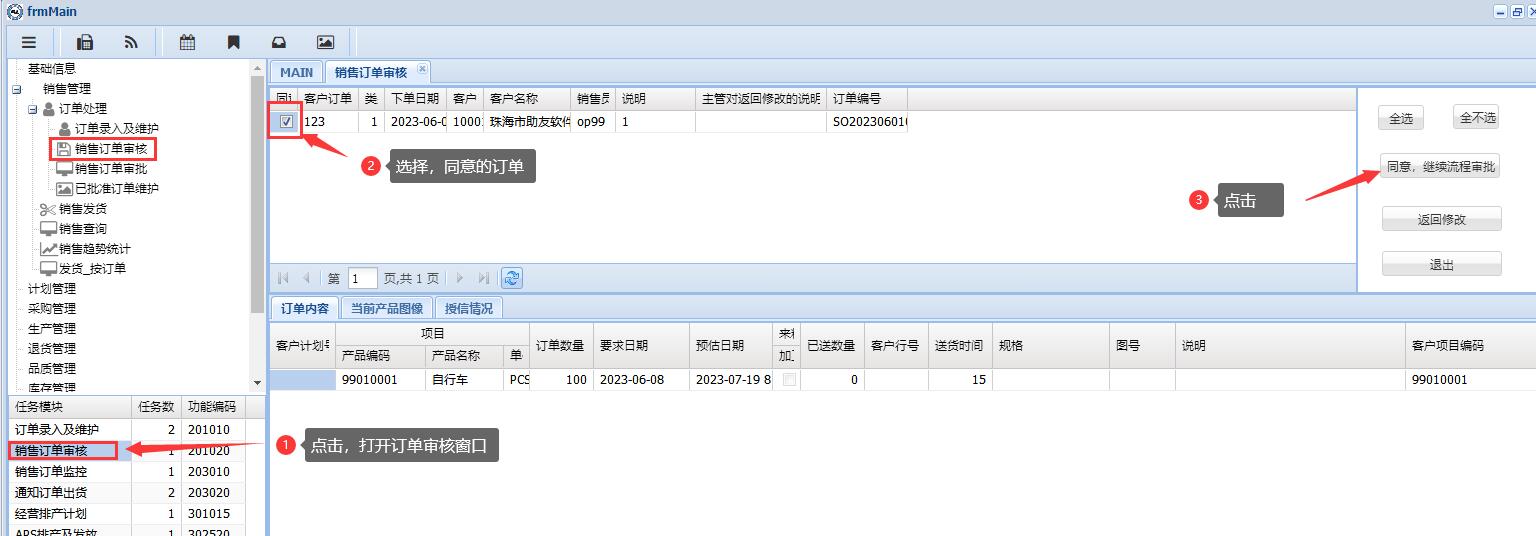Click chart icon beside 销售趋势统计
The image size is (1536, 536).
click(x=48, y=249)
